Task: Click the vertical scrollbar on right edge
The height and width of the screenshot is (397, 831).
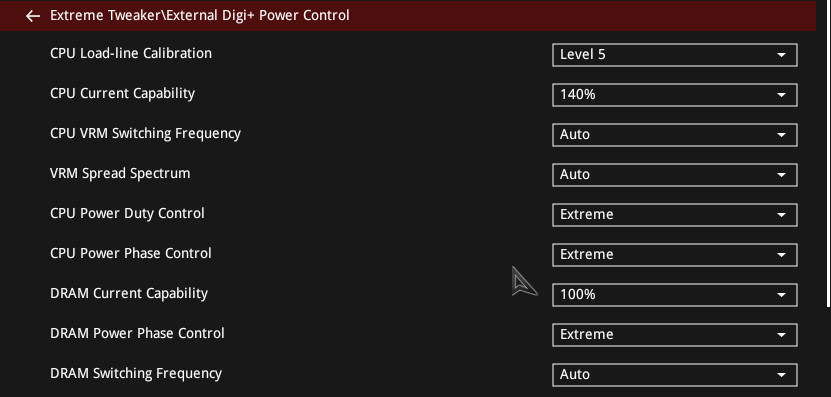Action: pyautogui.click(x=828, y=153)
